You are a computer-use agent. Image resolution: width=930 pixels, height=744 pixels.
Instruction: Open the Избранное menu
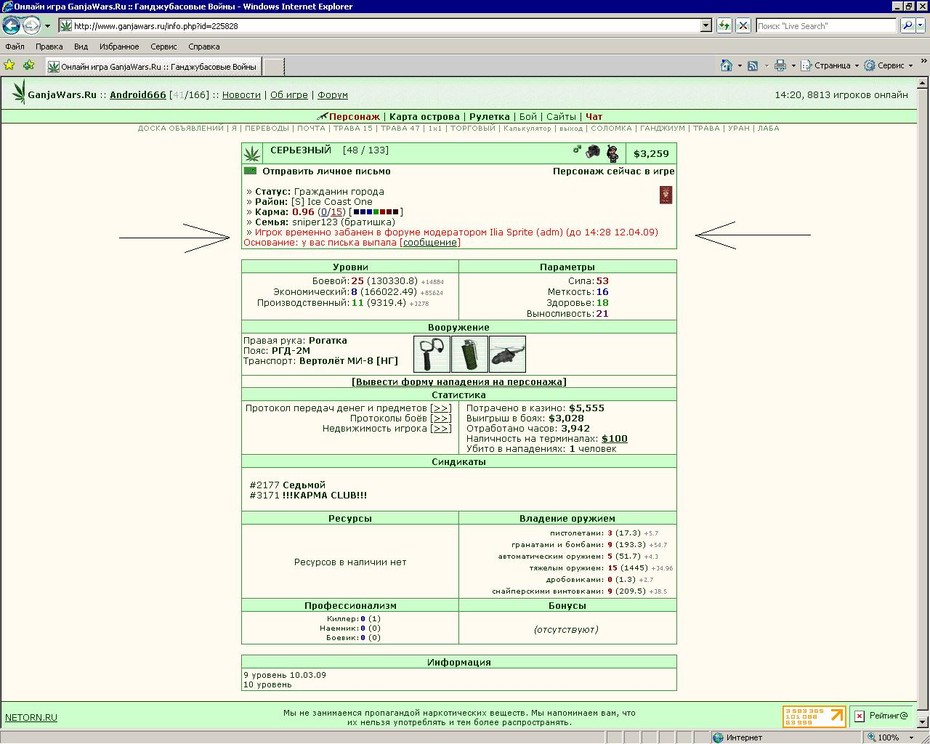pos(119,46)
